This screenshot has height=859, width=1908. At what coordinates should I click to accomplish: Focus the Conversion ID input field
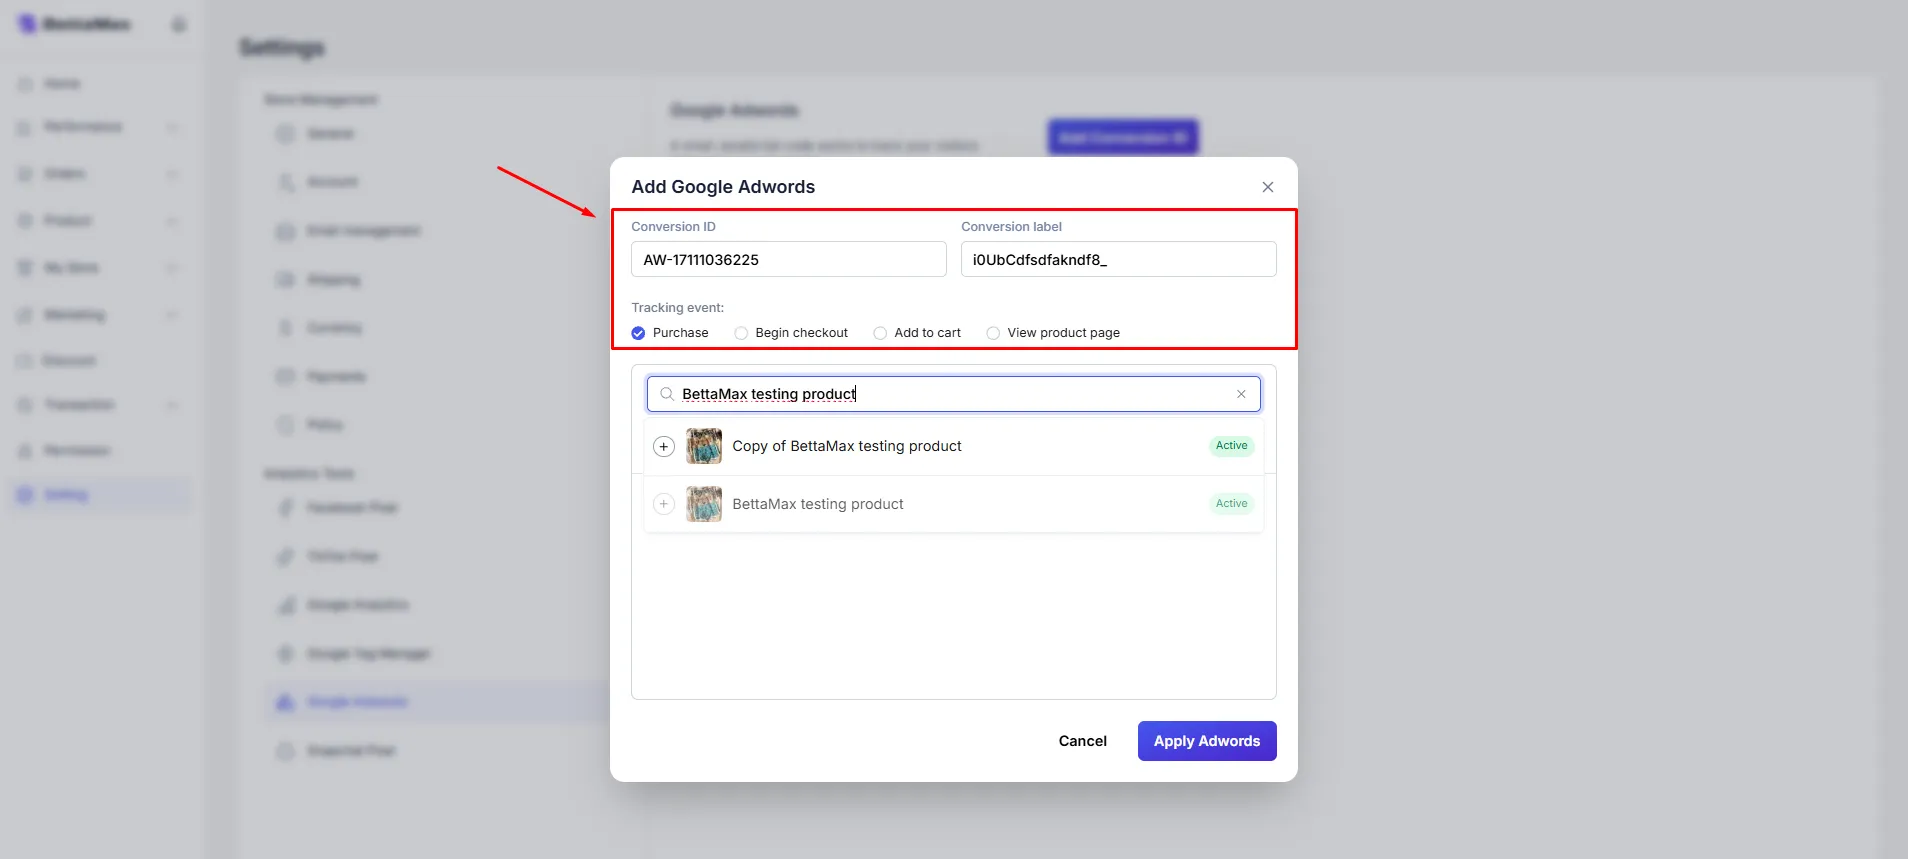788,259
